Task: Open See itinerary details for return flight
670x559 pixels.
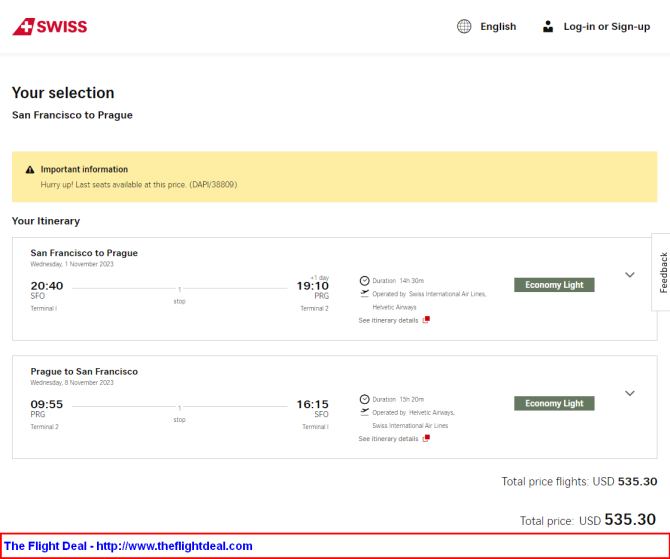Action: point(388,439)
